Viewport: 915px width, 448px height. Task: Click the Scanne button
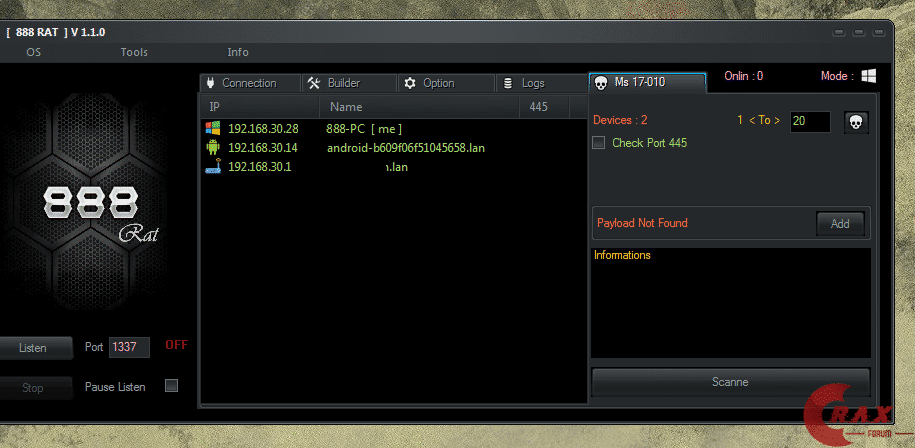coord(730,382)
